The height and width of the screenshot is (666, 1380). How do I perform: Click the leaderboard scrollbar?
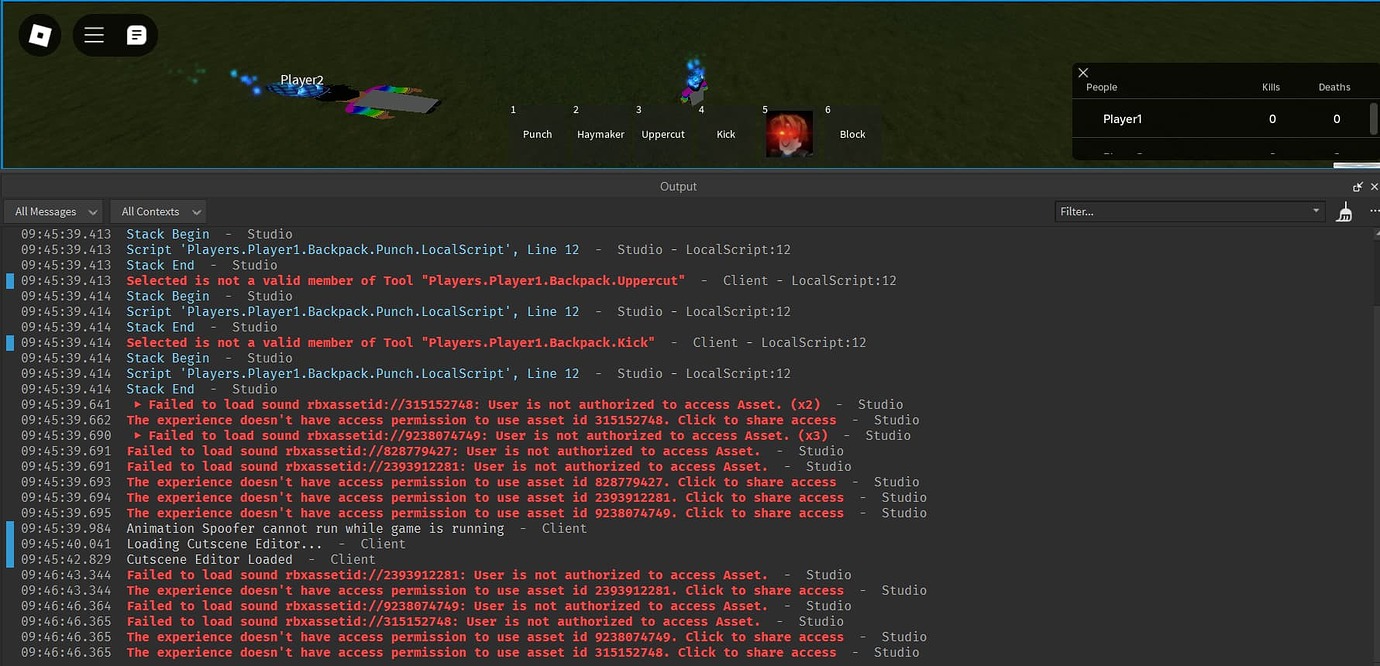tap(1374, 118)
